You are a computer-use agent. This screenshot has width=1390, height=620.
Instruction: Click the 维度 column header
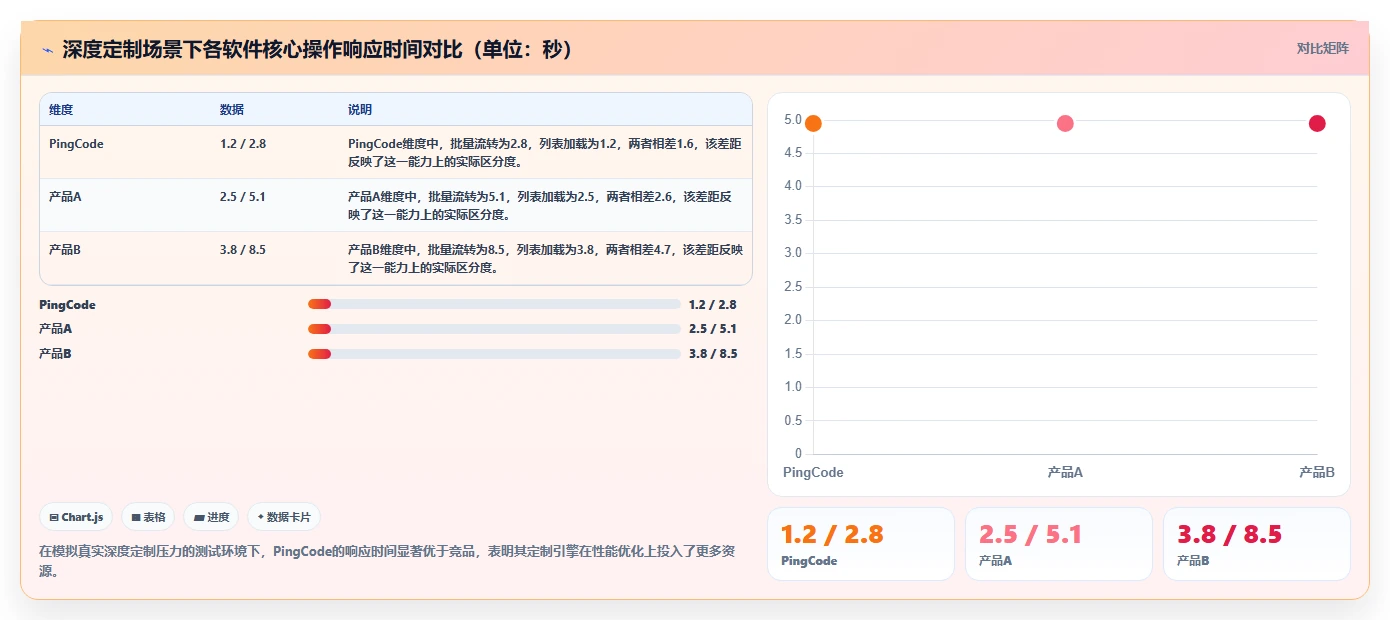tap(61, 109)
